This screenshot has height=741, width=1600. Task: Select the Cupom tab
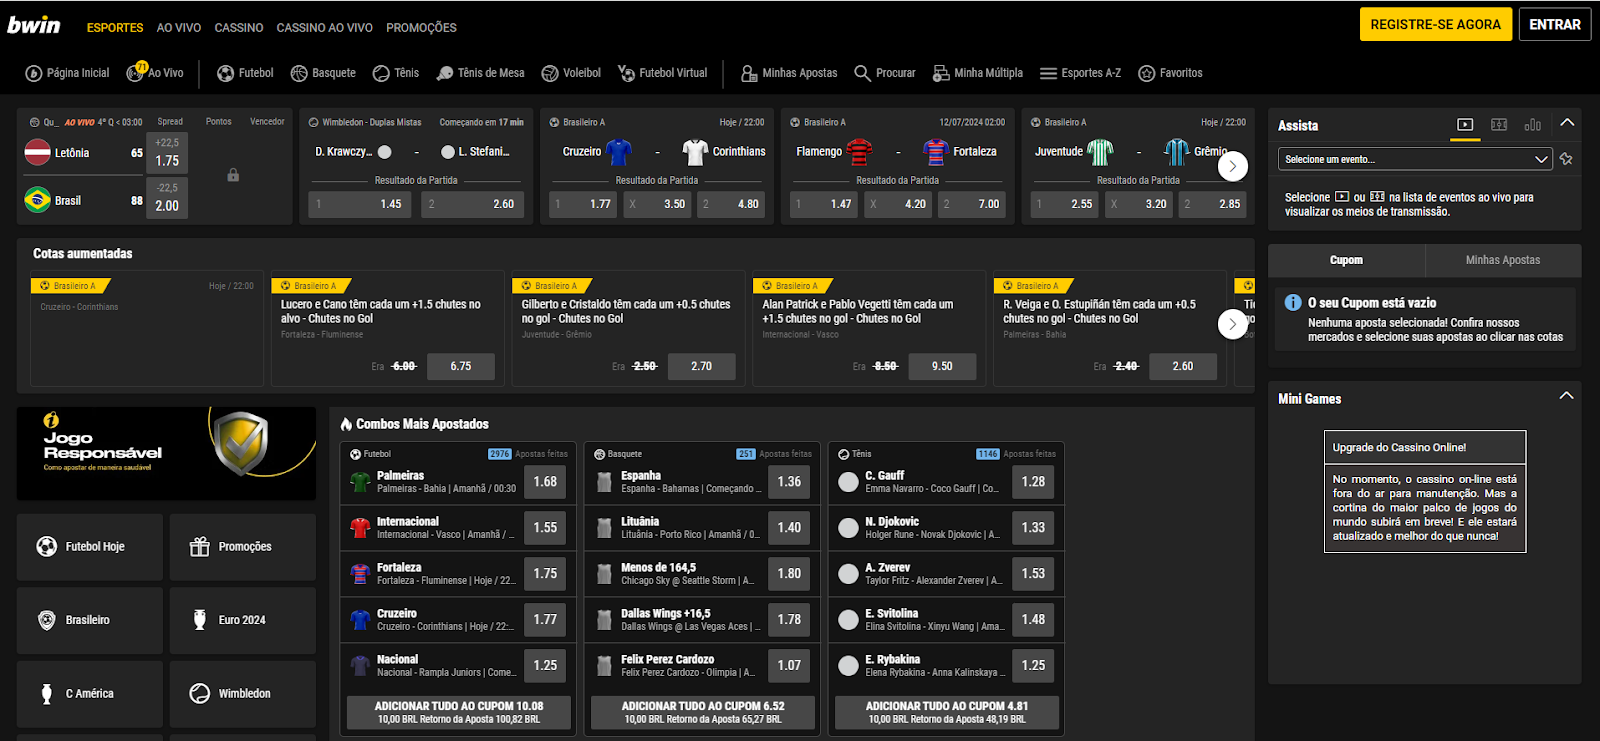click(x=1346, y=260)
